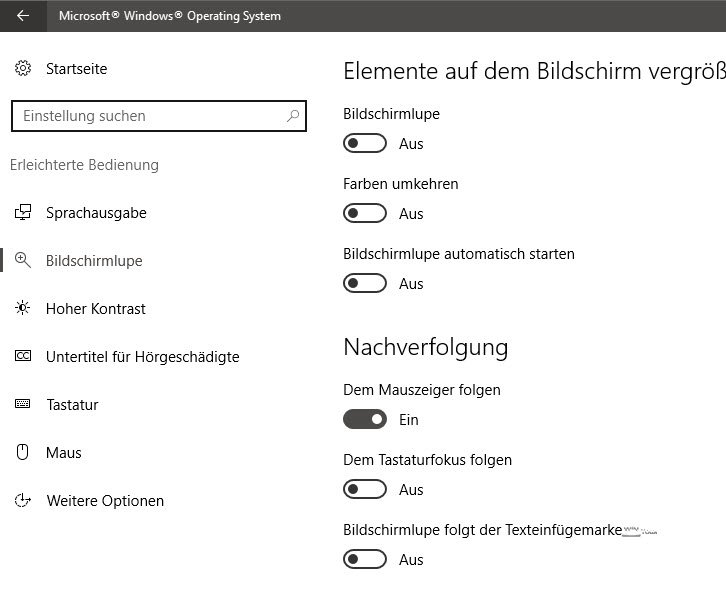
Task: Click the Untertitel closed caption icon
Action: (x=23, y=357)
